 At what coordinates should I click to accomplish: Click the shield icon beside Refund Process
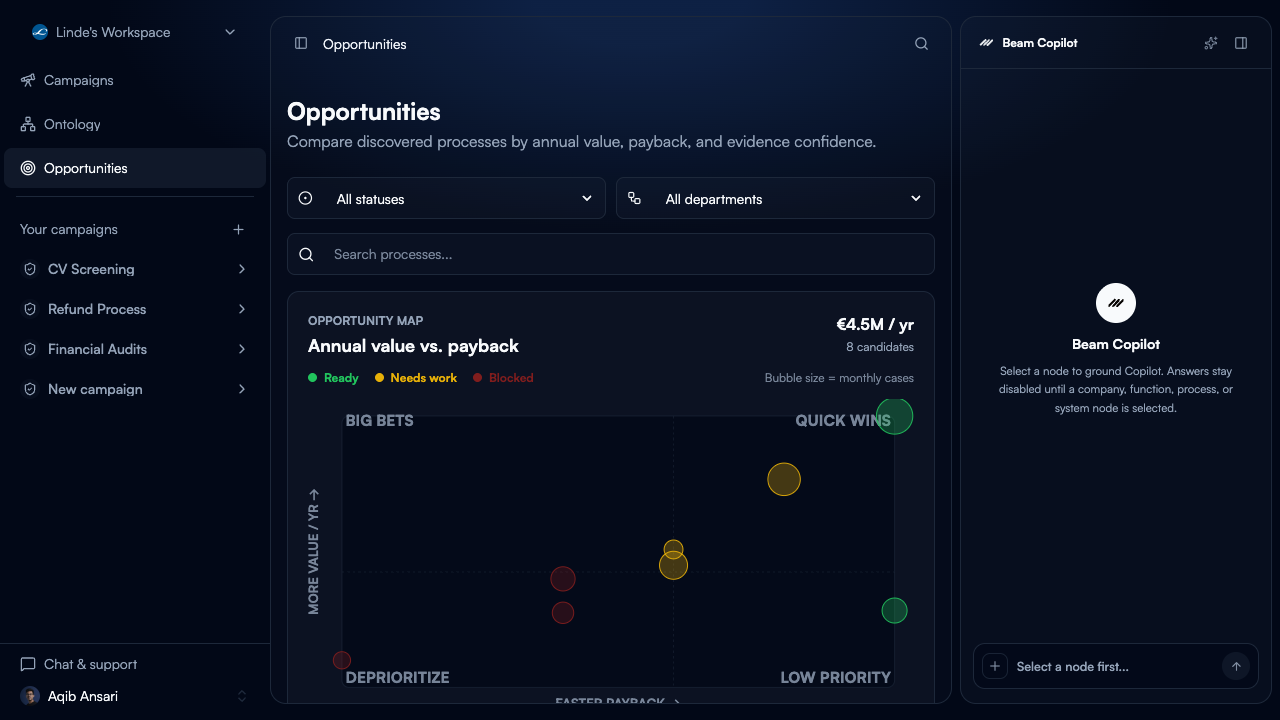click(x=30, y=309)
